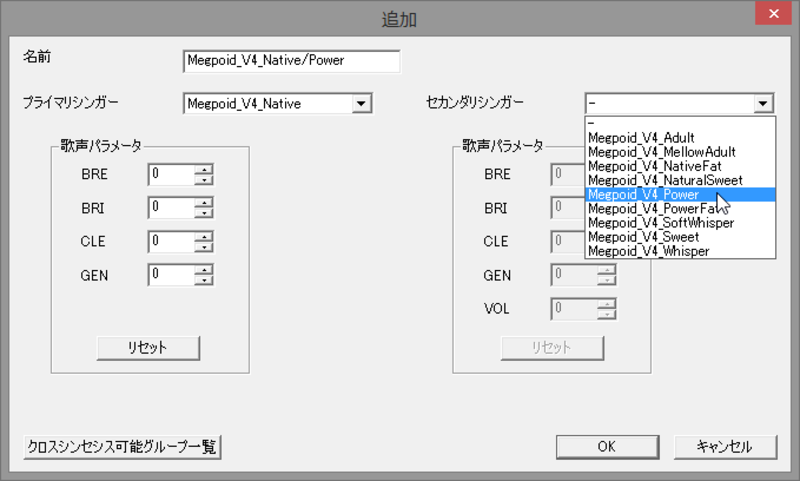Image resolution: width=800 pixels, height=481 pixels.
Task: Click the キャンセル button
Action: 726,447
